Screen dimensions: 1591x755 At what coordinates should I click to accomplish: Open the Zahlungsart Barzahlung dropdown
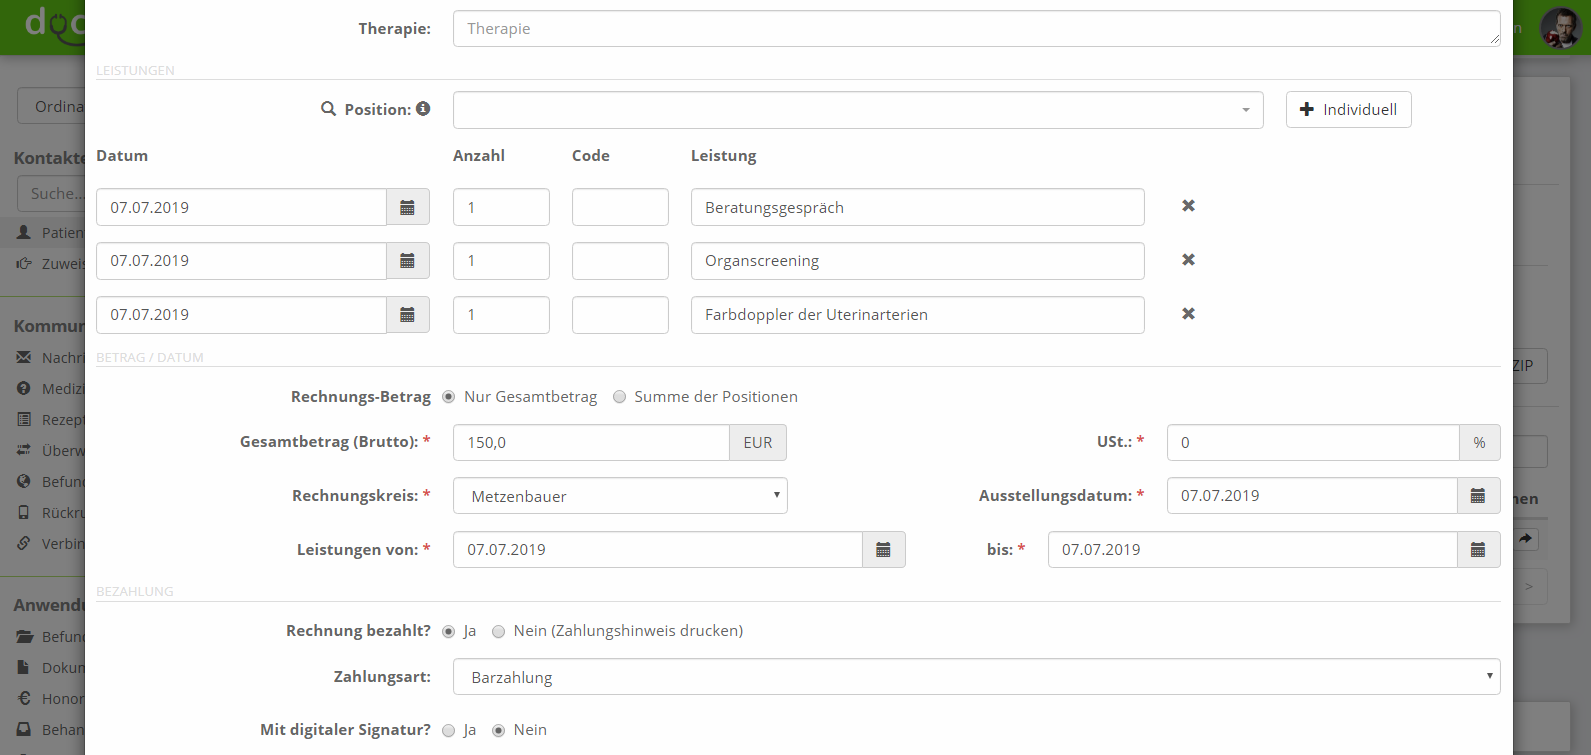(976, 677)
